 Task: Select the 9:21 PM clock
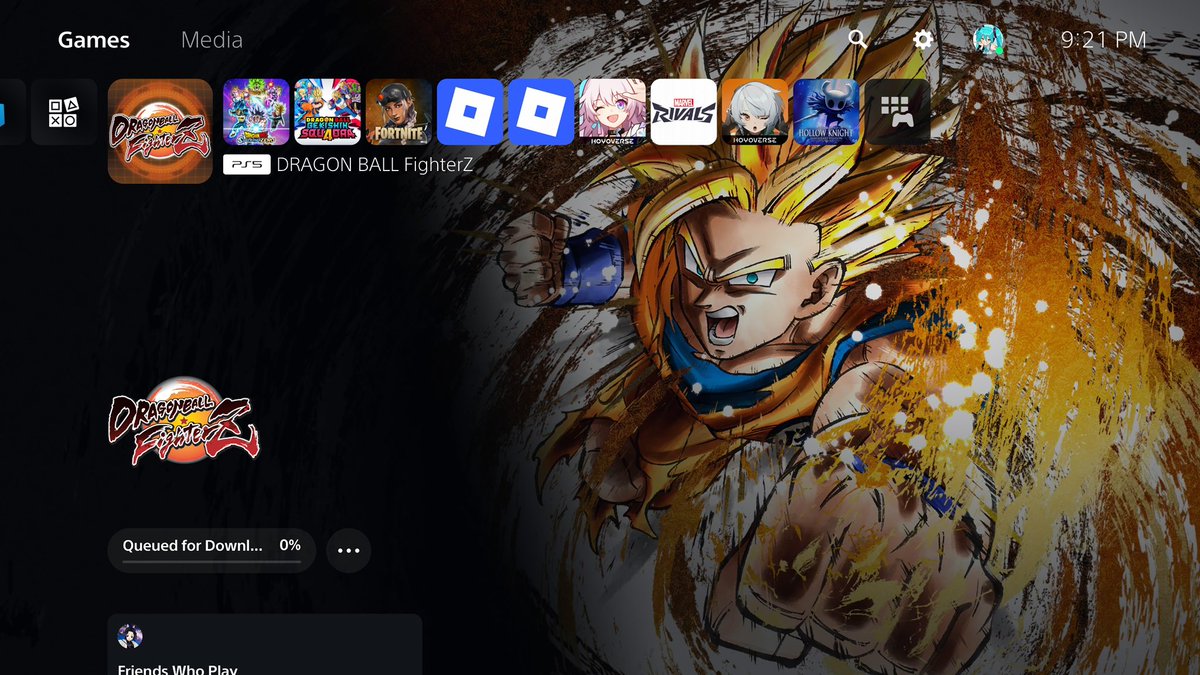pos(1103,40)
